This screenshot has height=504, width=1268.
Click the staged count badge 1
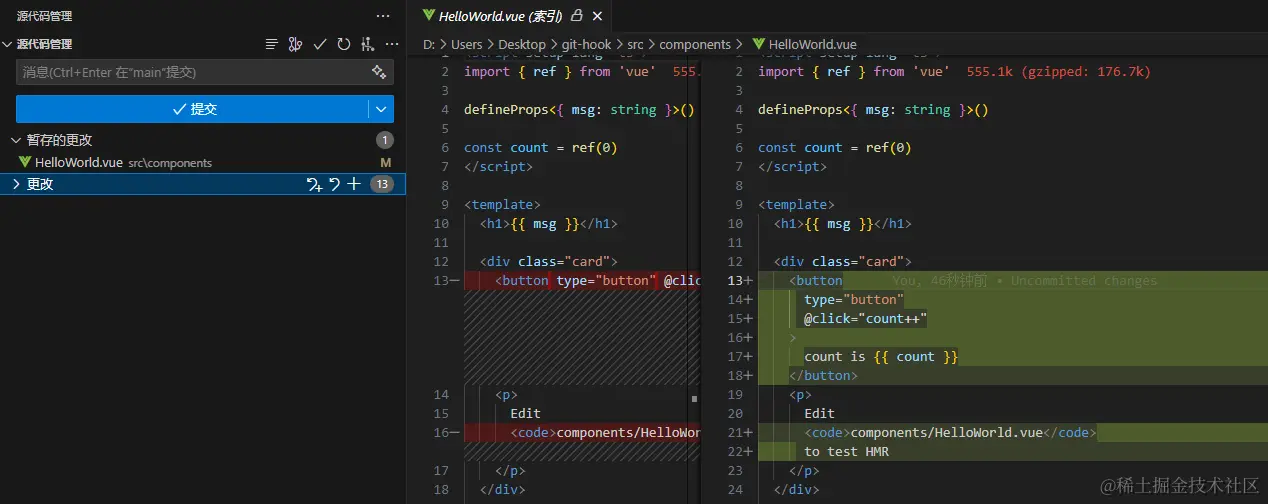click(x=385, y=140)
